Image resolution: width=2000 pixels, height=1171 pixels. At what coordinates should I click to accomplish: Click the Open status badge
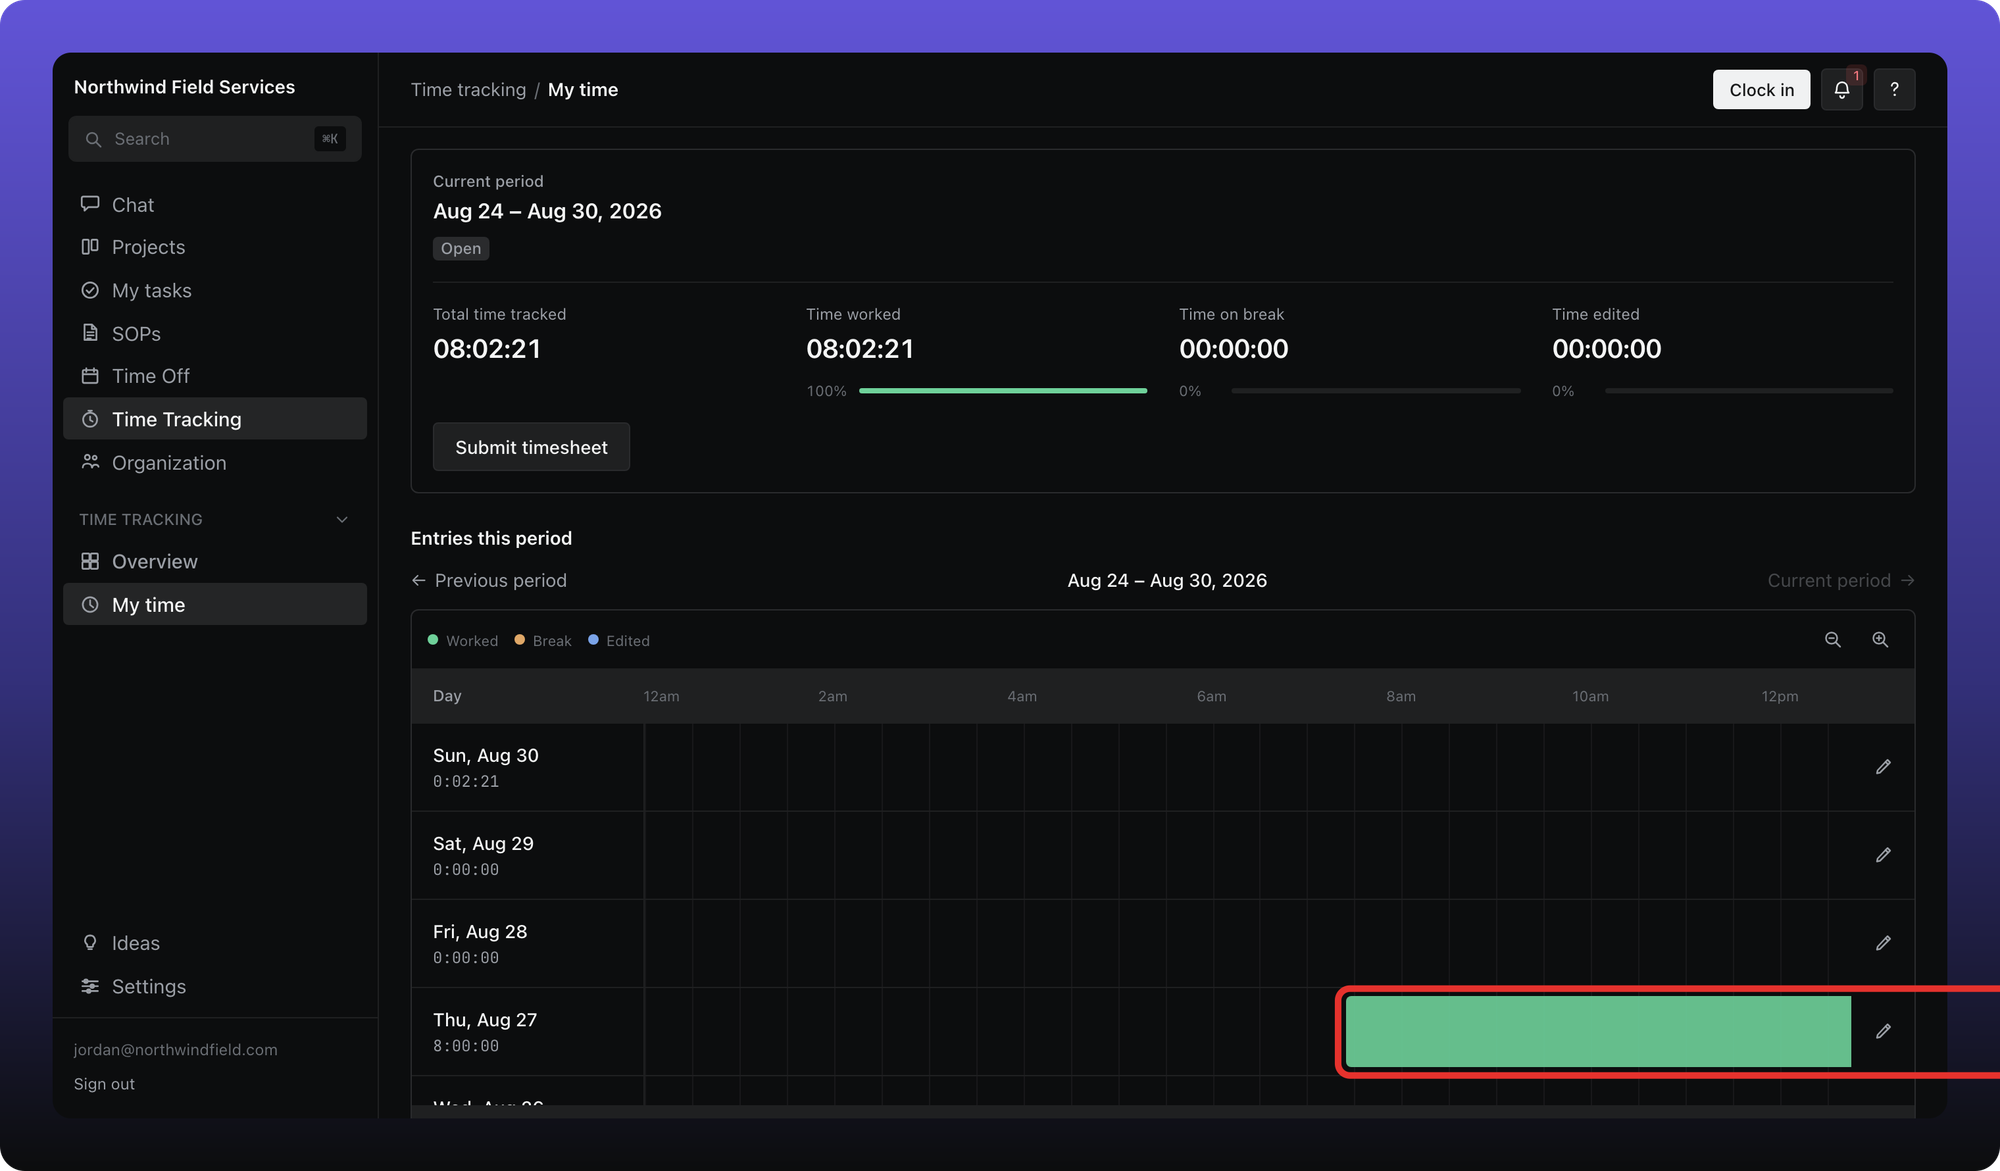tap(461, 249)
